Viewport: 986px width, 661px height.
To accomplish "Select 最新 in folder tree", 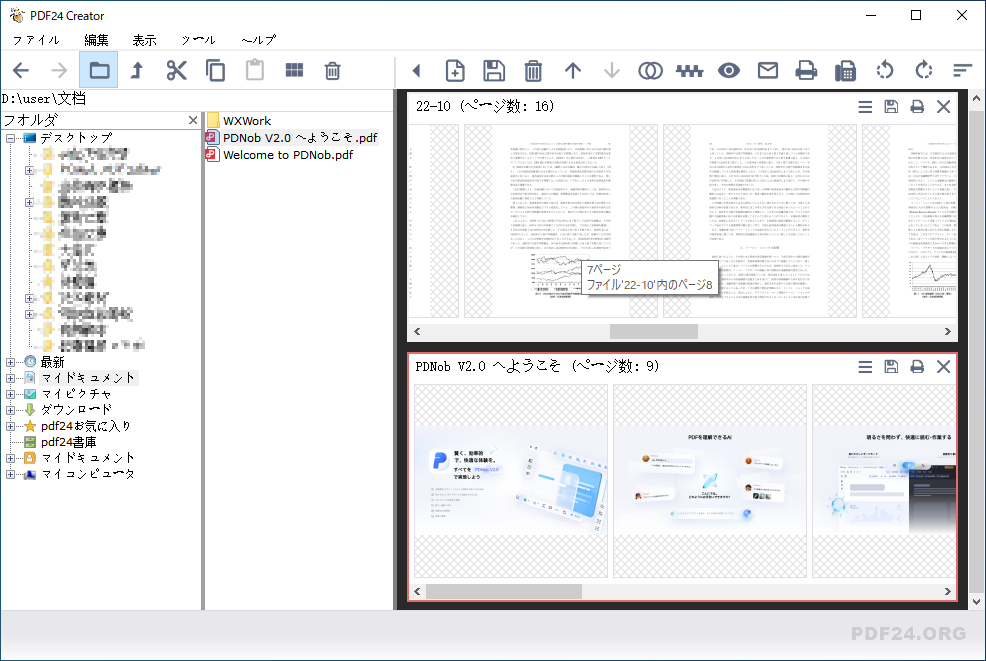I will pyautogui.click(x=52, y=362).
